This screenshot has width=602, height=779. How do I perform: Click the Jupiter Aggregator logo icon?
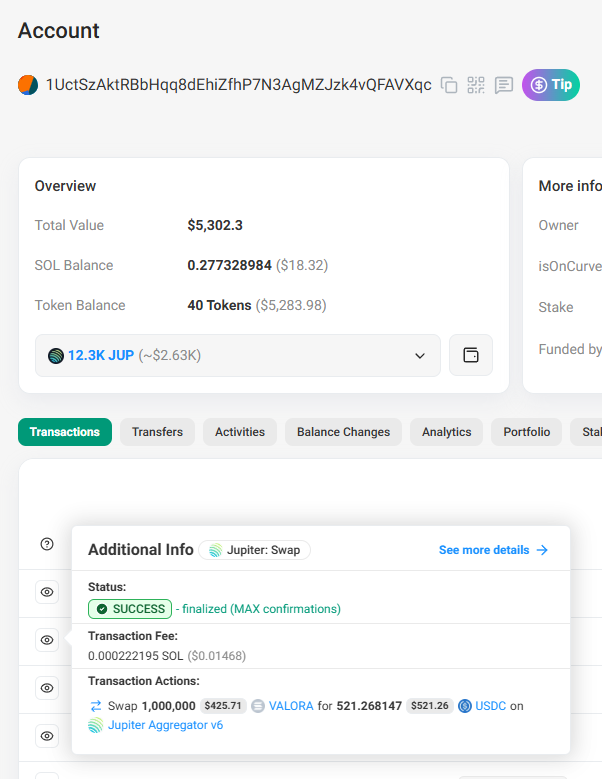tap(95, 725)
